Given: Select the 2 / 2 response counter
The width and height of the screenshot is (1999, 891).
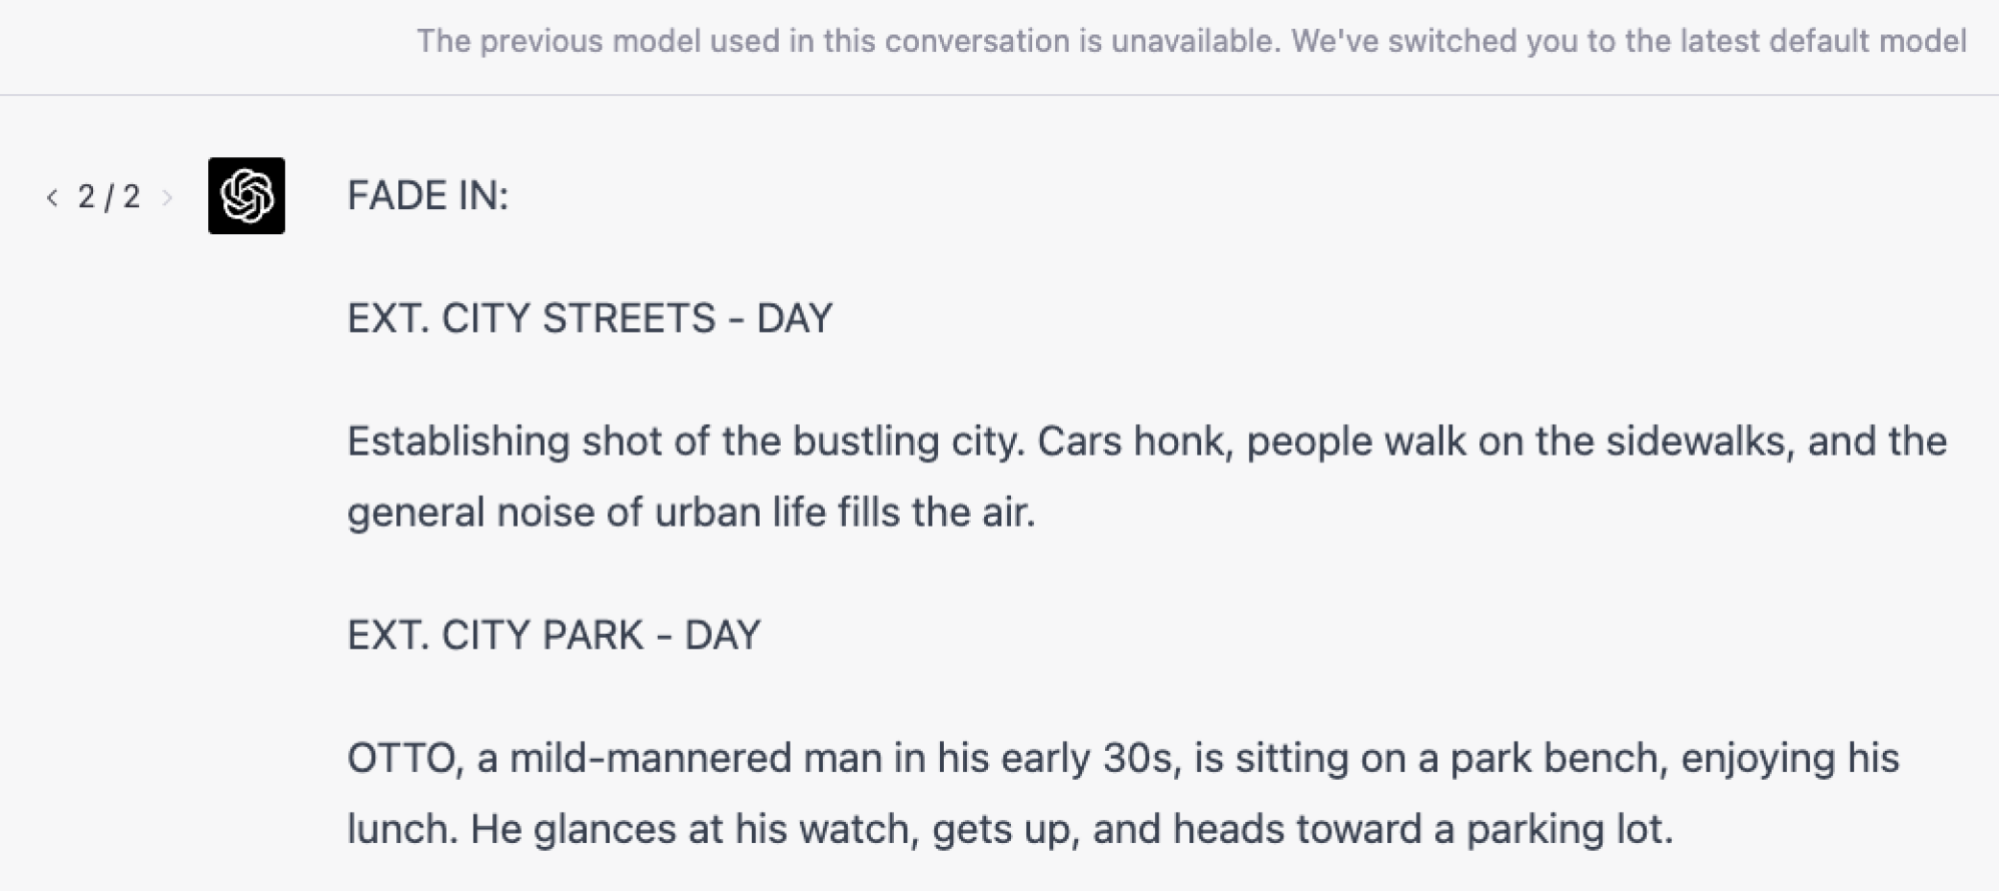Looking at the screenshot, I should coord(109,197).
